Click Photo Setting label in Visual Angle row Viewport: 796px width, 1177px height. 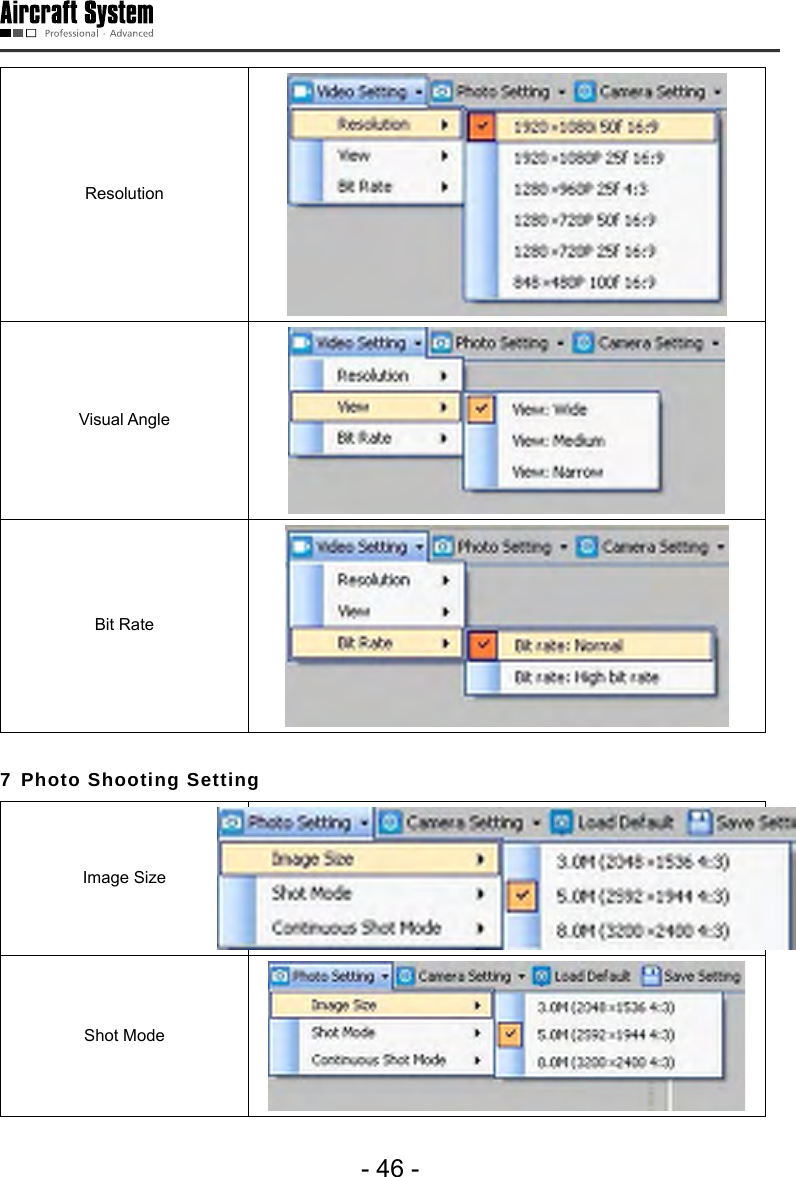pyautogui.click(x=502, y=343)
